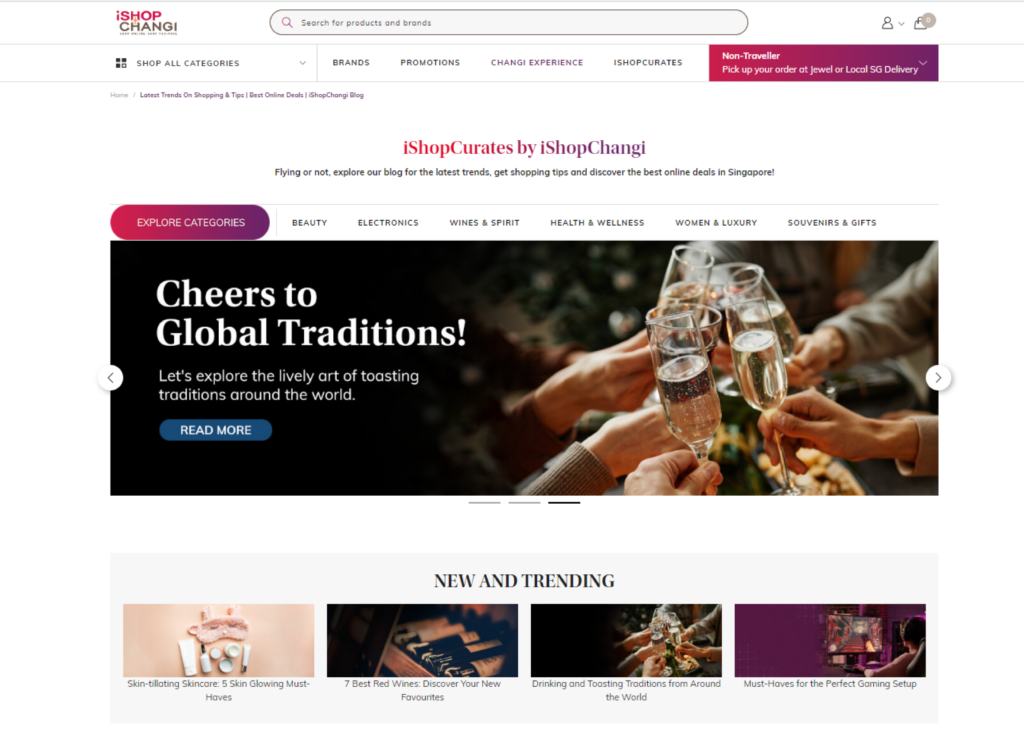Switch to the Wines & Spirit tab
1024x741 pixels.
pos(485,223)
